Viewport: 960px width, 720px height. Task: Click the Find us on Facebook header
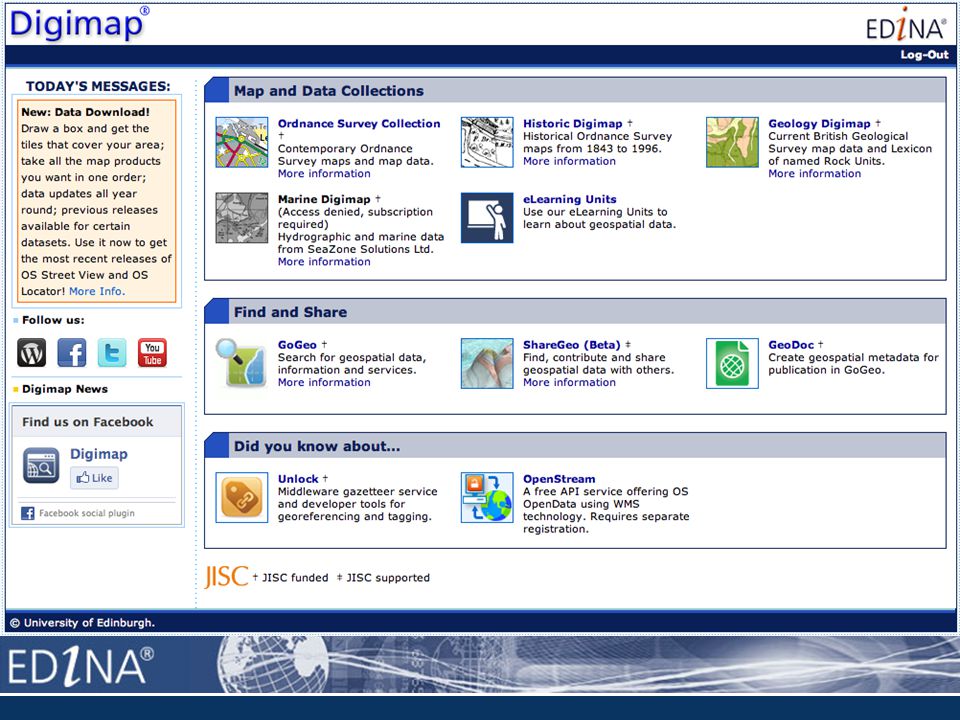coord(88,422)
